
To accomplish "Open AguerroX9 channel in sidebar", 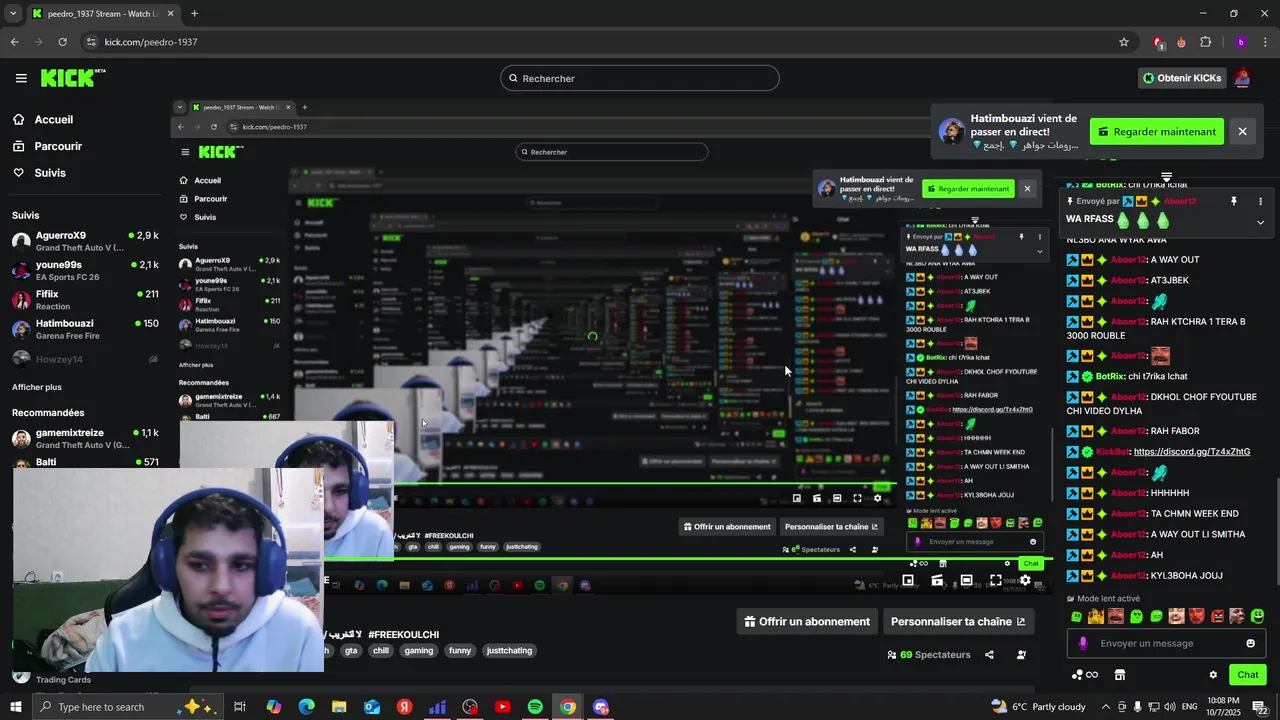I will [85, 241].
